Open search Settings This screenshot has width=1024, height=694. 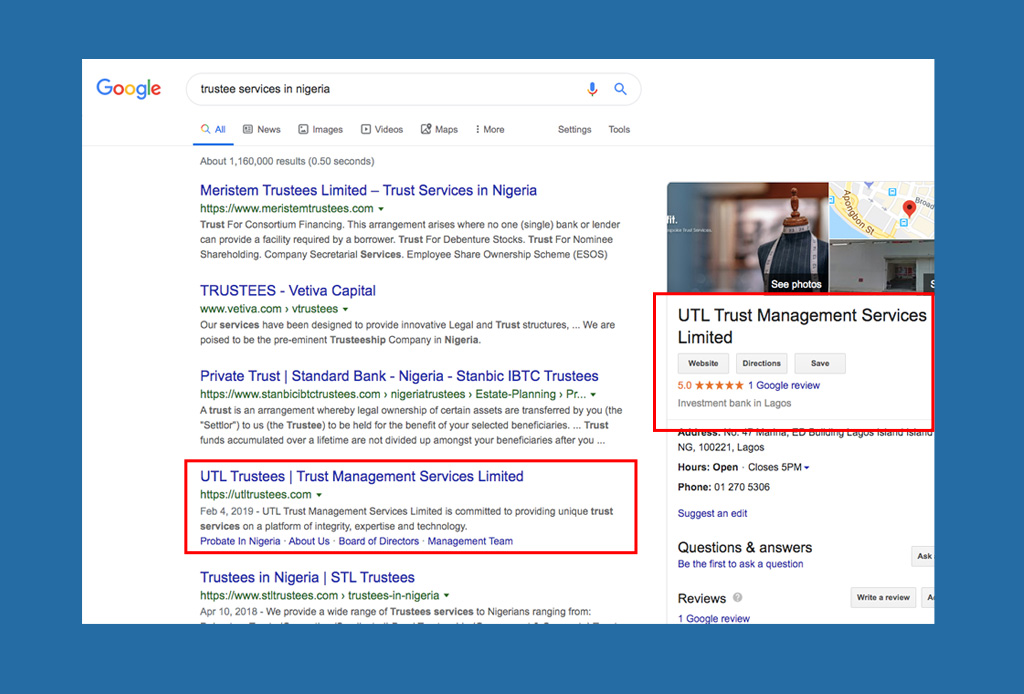pos(575,129)
